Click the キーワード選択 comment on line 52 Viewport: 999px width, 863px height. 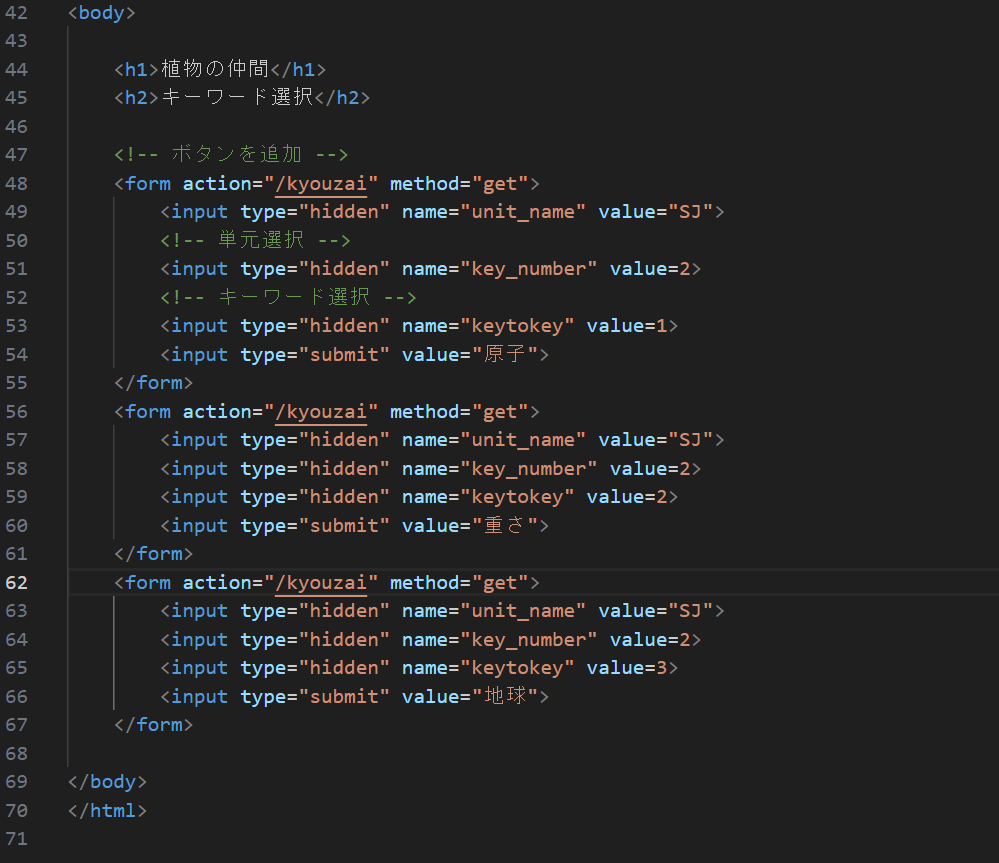[x=292, y=297]
